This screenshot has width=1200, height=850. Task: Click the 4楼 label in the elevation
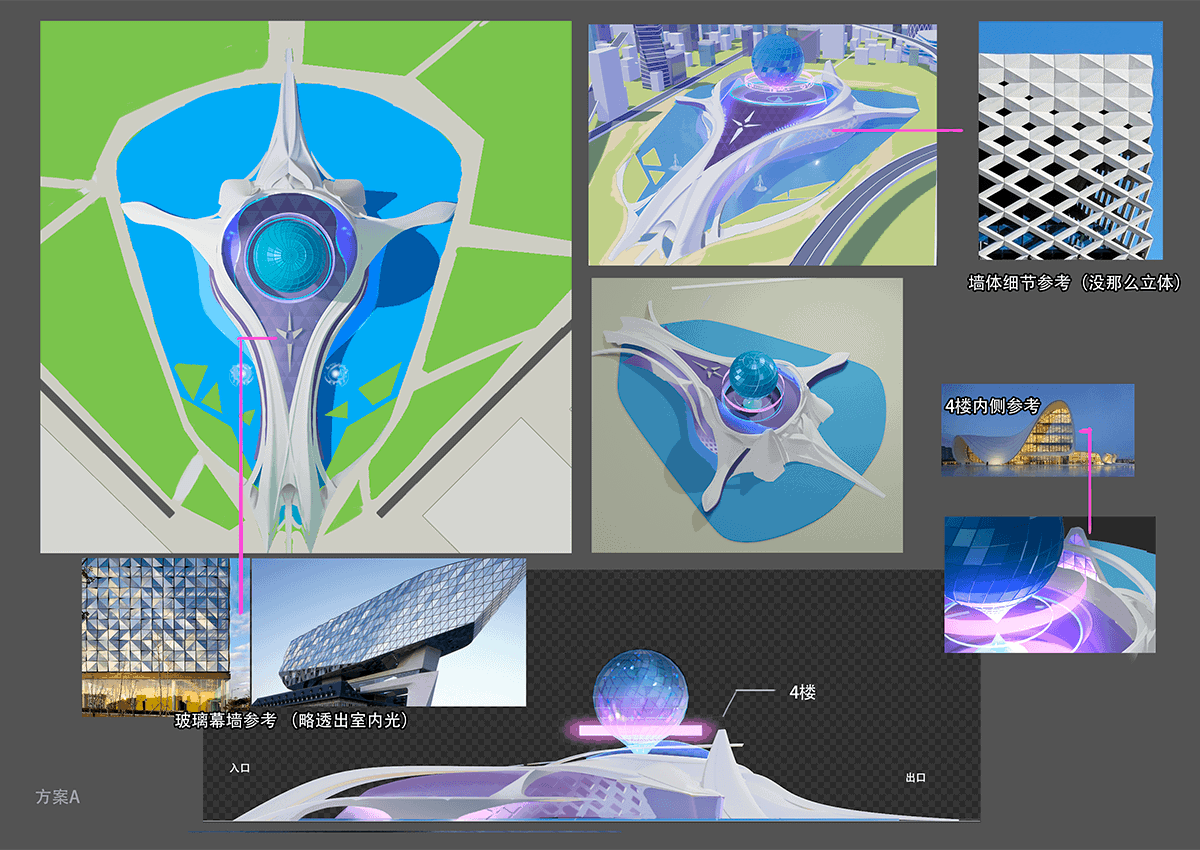coord(801,692)
